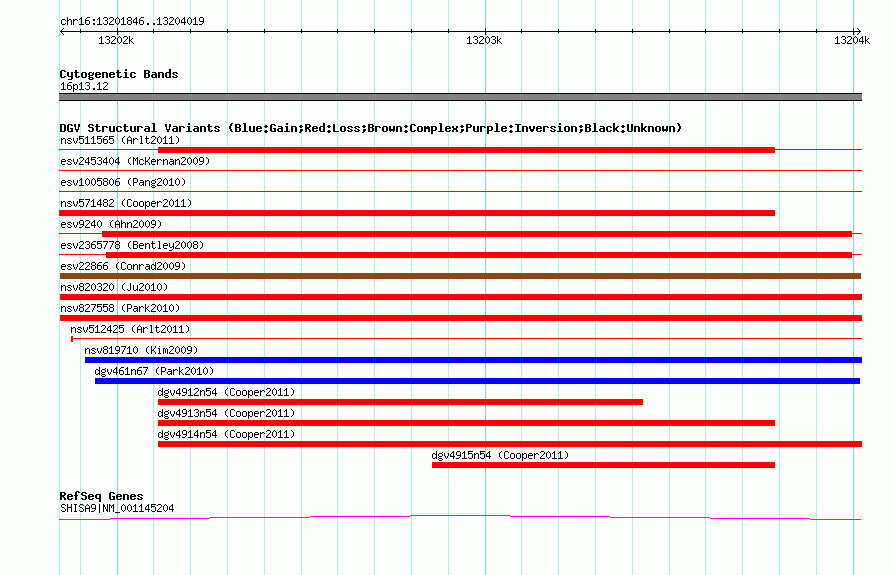Click the nsv511565 (Arlt2011) variant label
The width and height of the screenshot is (890, 575).
[x=120, y=140]
